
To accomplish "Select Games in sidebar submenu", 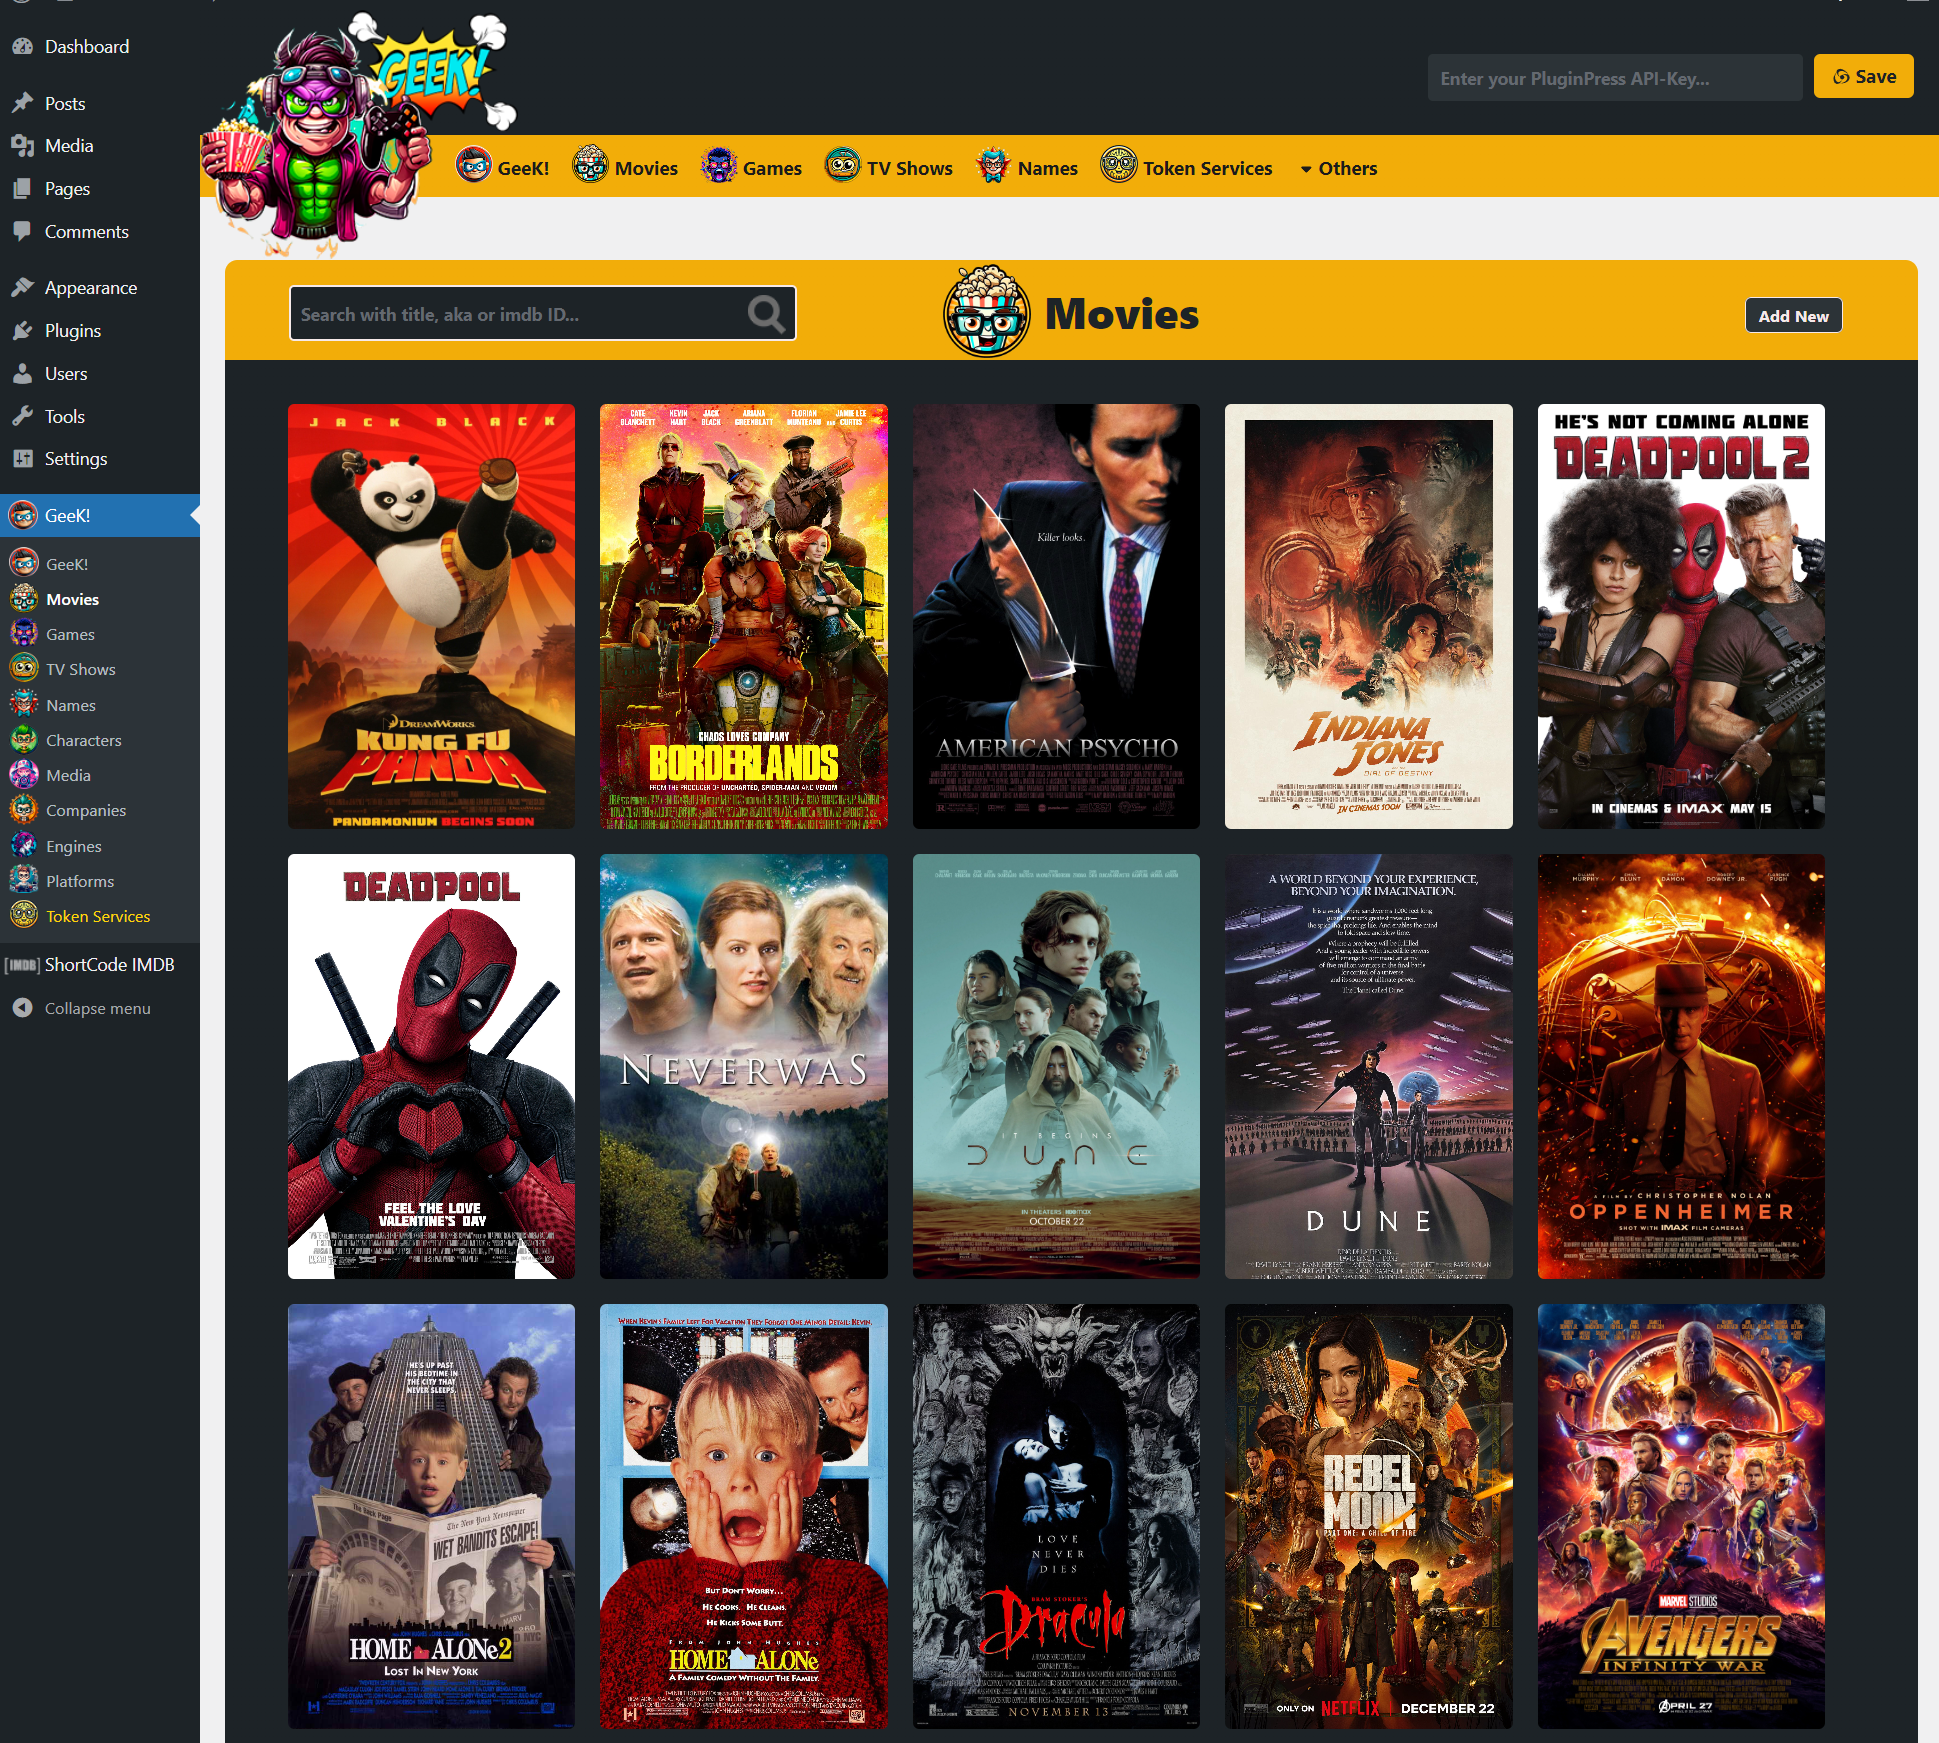I will click(x=70, y=634).
